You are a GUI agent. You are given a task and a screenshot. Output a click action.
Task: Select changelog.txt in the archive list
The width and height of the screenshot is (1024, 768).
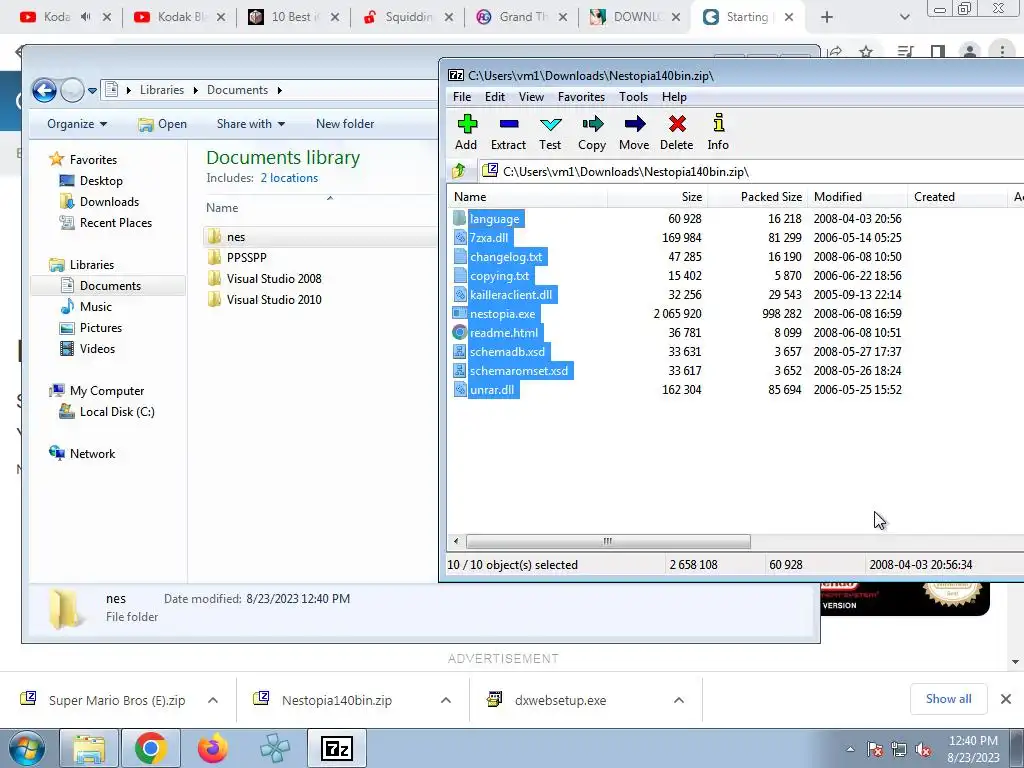pyautogui.click(x=506, y=257)
